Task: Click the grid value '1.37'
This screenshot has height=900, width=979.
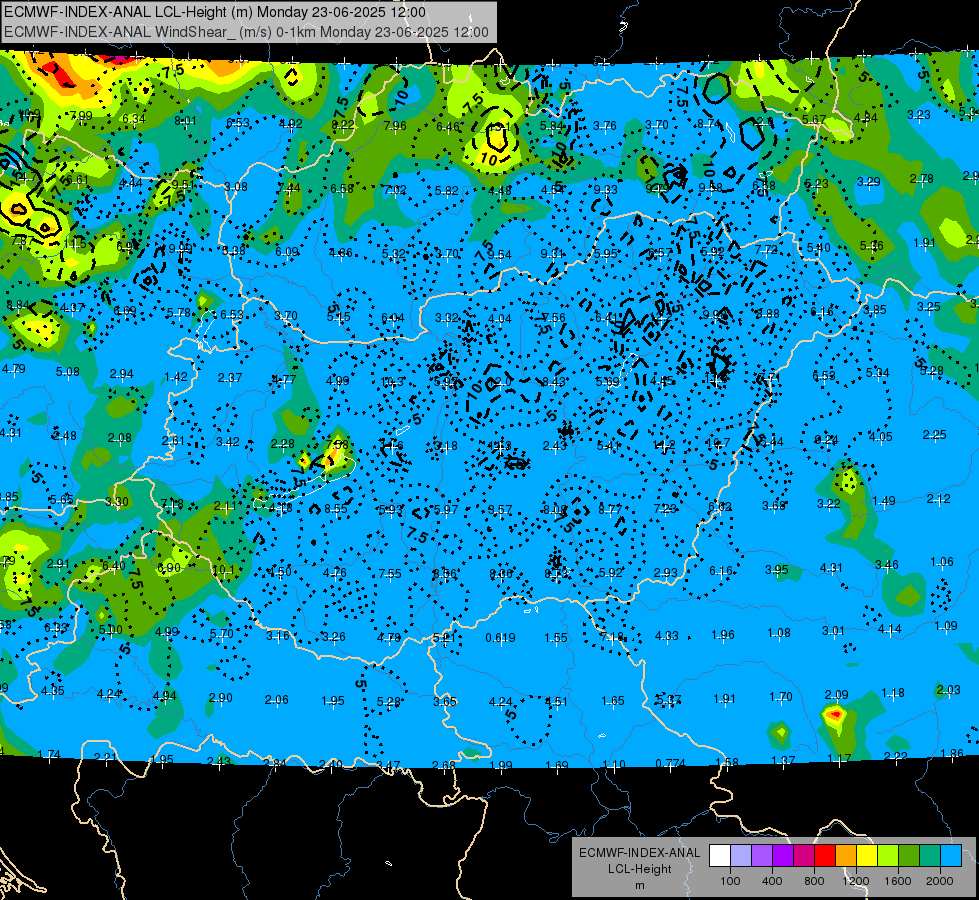Action: (783, 760)
